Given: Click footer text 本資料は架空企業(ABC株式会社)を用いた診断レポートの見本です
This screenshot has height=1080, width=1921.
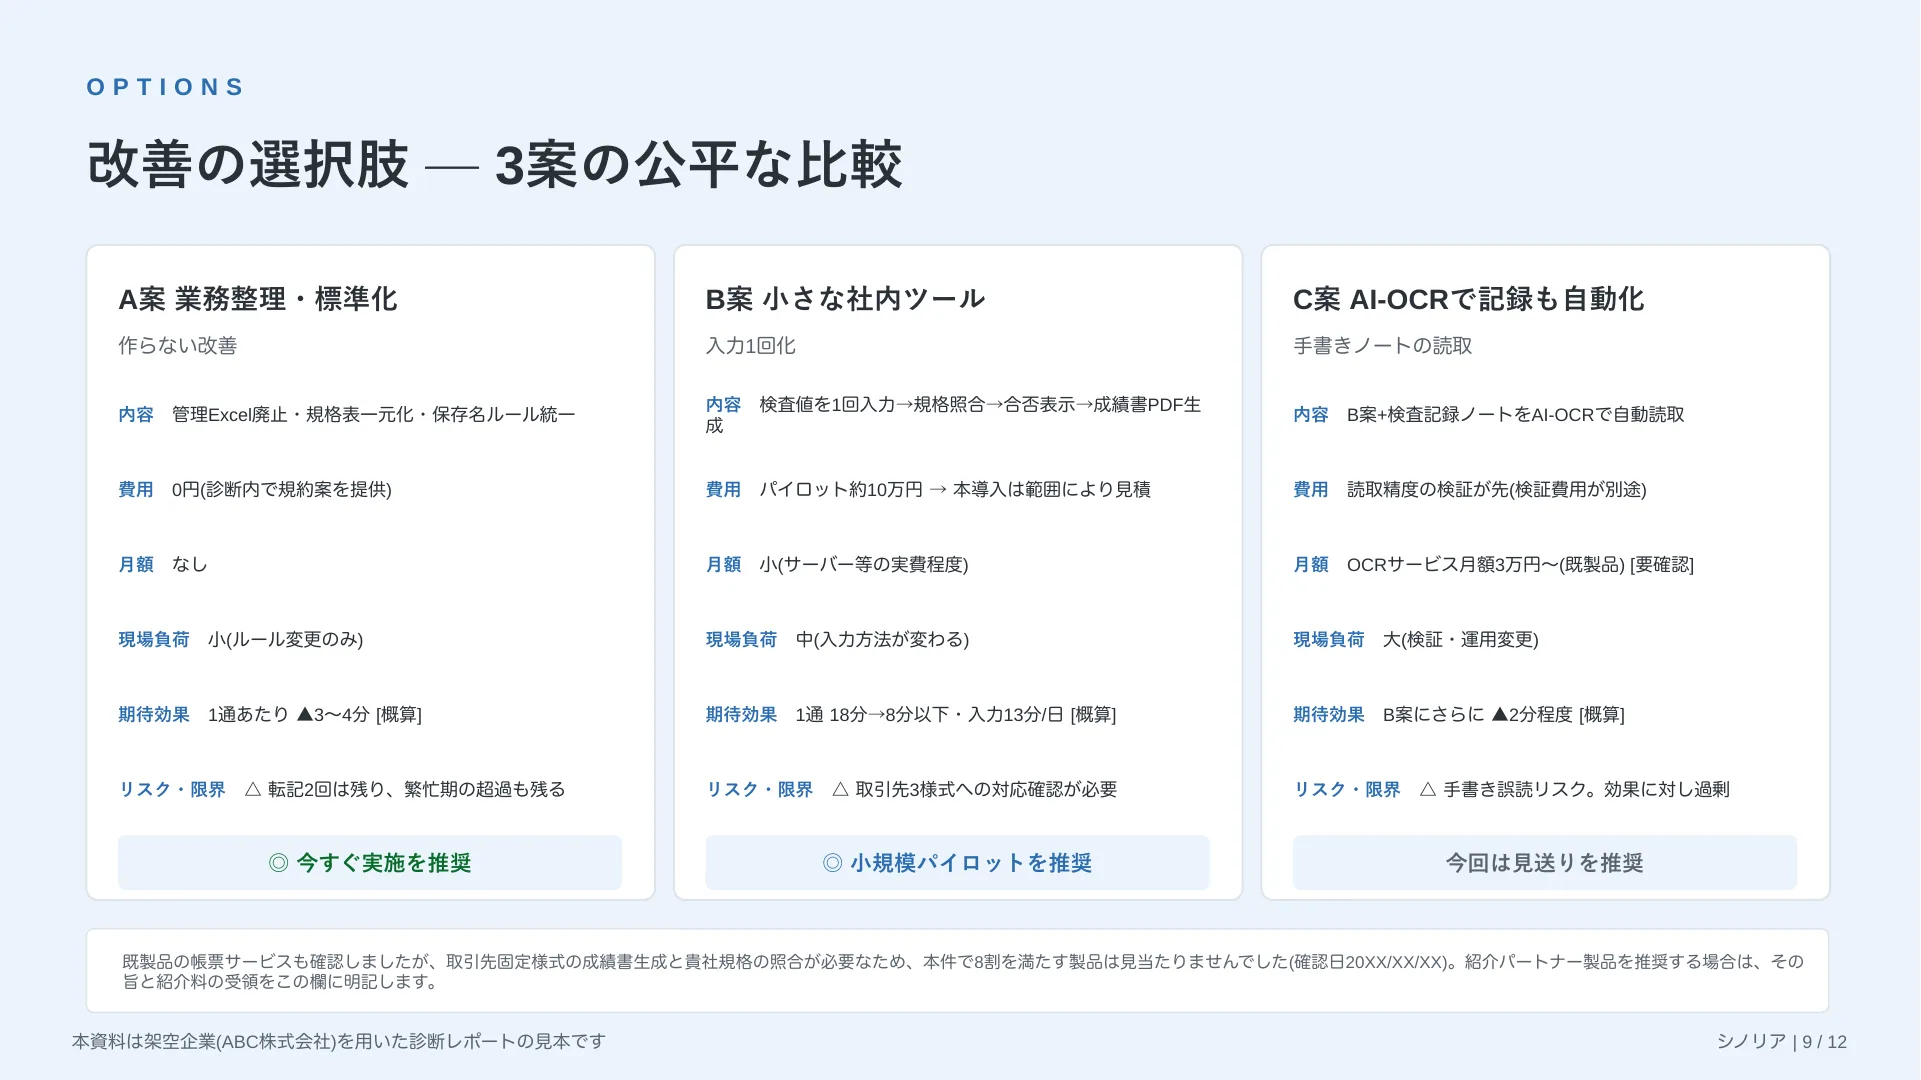Looking at the screenshot, I should [x=339, y=1041].
